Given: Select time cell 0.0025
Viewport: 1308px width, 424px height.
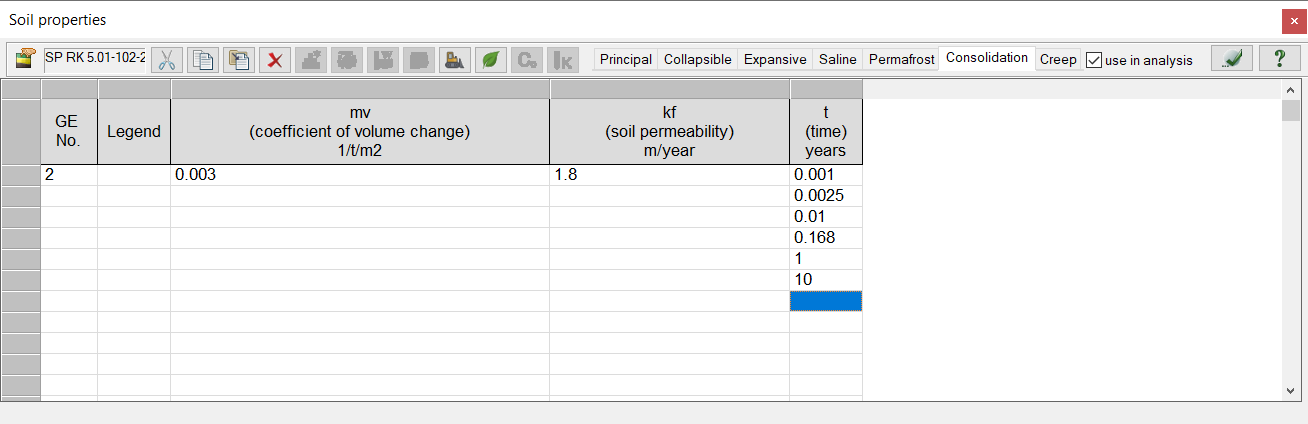Looking at the screenshot, I should [826, 196].
